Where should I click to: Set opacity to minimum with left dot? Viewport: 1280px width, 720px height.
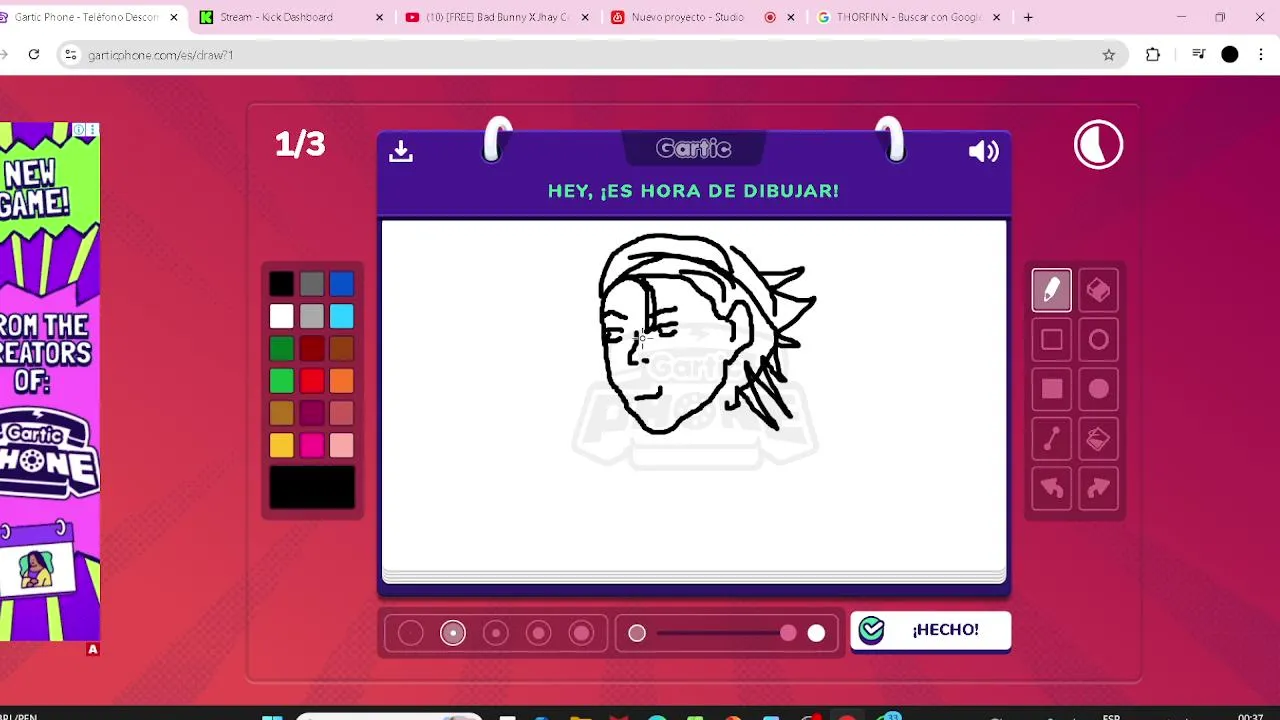click(x=637, y=633)
